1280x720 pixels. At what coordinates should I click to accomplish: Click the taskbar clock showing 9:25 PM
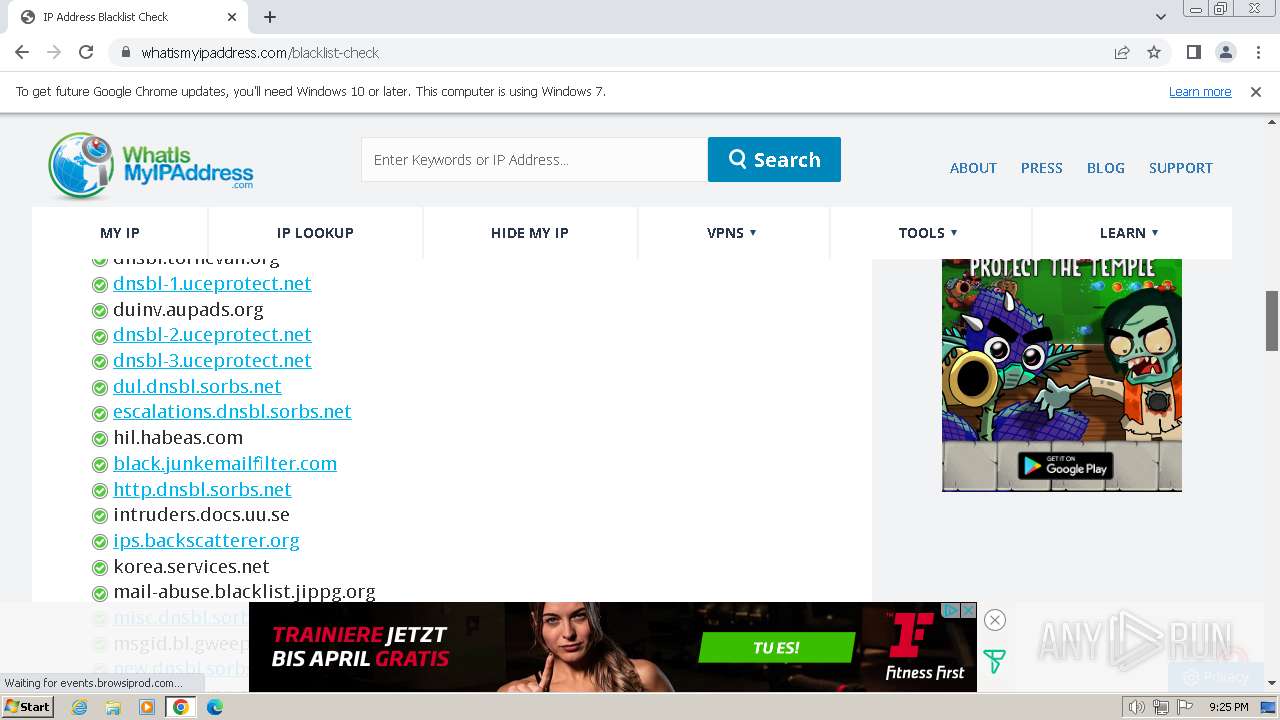pyautogui.click(x=1228, y=707)
